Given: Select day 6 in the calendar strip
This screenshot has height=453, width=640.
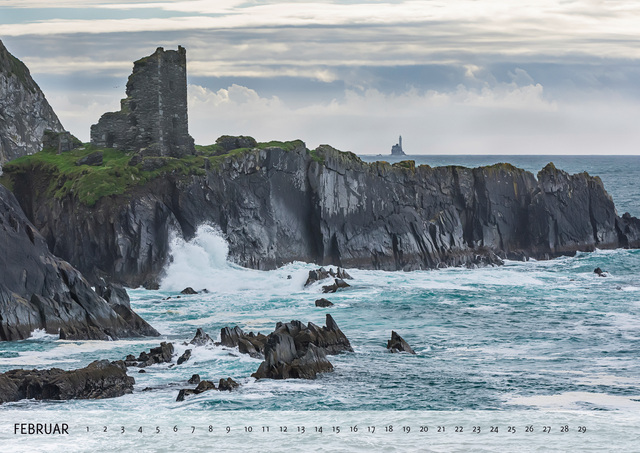Looking at the screenshot, I should (x=176, y=429).
